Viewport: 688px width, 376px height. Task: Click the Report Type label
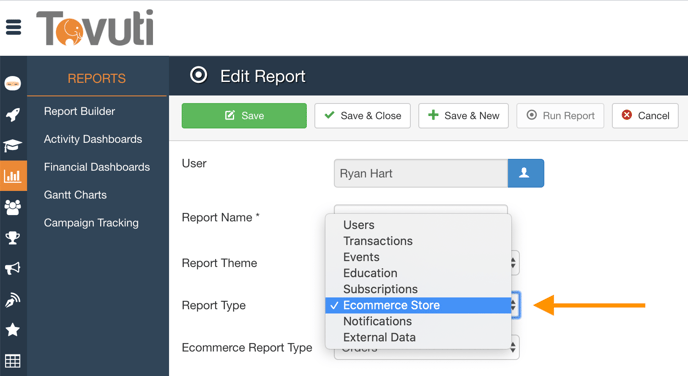coord(214,305)
